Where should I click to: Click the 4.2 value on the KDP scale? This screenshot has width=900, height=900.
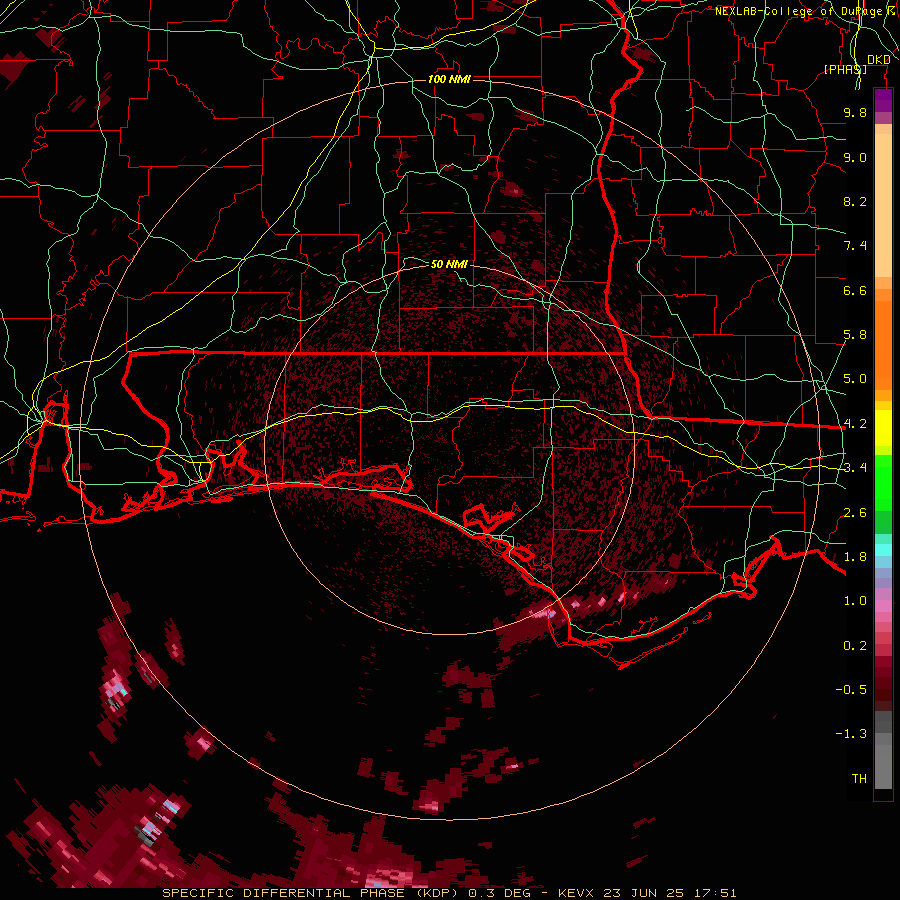pyautogui.click(x=855, y=424)
